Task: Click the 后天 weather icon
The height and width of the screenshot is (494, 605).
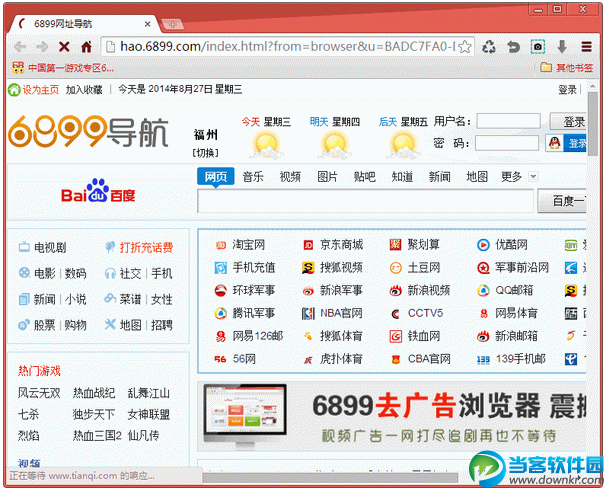Action: point(403,145)
